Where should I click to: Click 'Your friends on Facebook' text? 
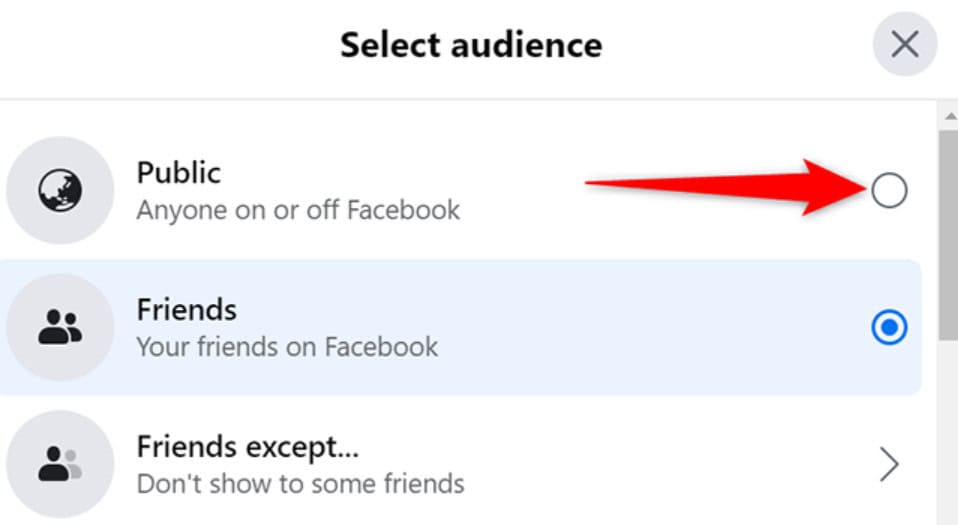287,347
